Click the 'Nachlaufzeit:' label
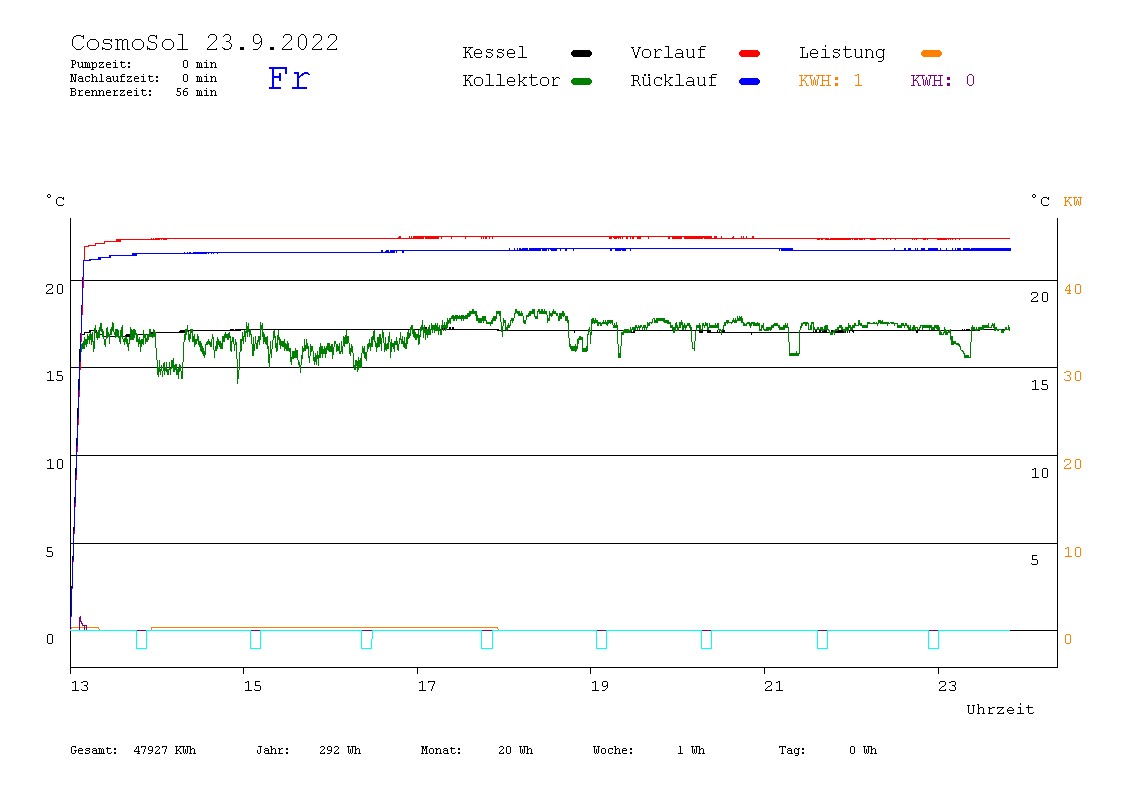 pyautogui.click(x=114, y=78)
